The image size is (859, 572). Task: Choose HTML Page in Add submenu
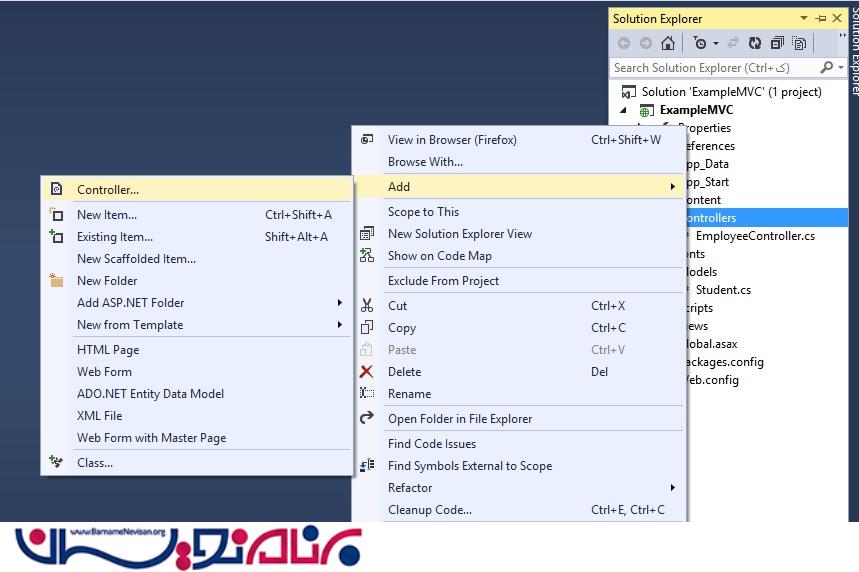click(x=108, y=350)
